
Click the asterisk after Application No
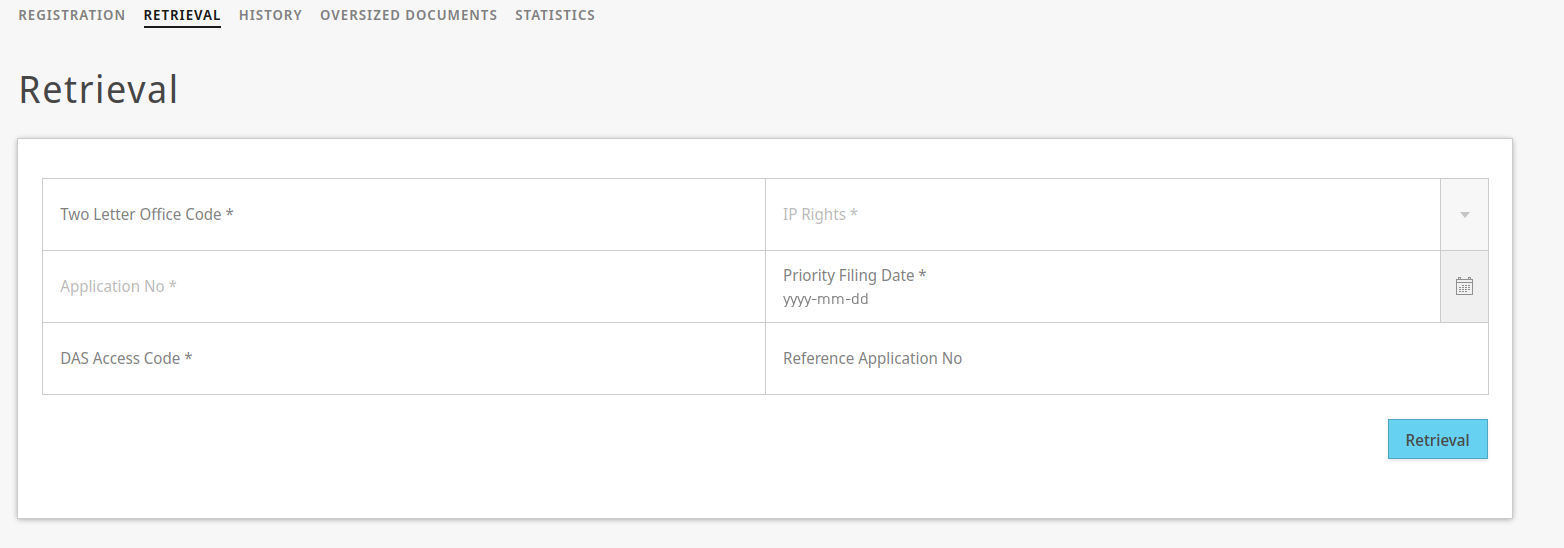pos(173,287)
